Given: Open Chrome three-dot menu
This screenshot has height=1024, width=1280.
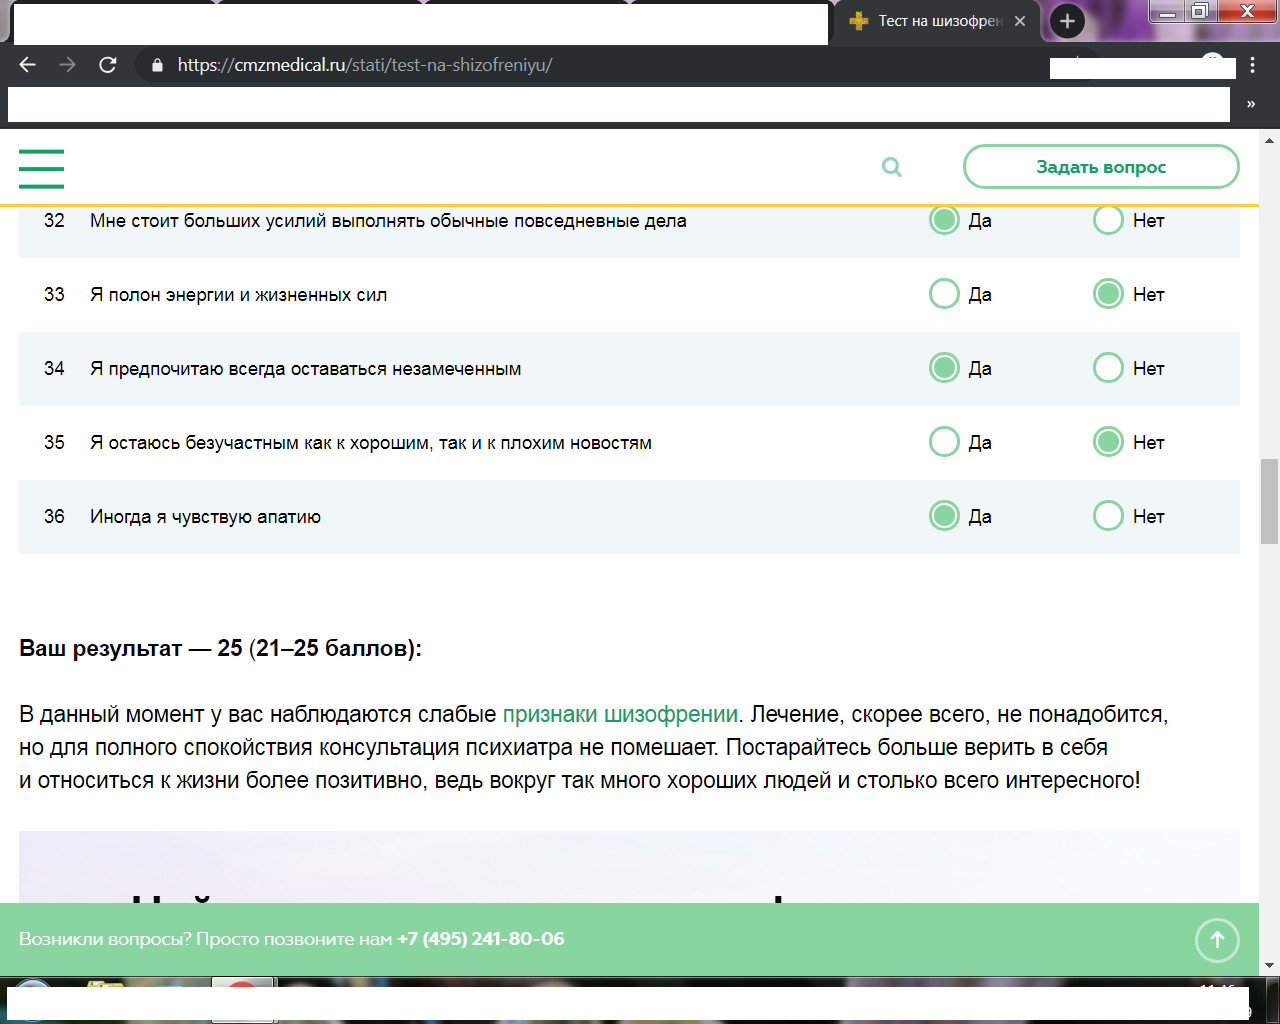Looking at the screenshot, I should pos(1252,65).
